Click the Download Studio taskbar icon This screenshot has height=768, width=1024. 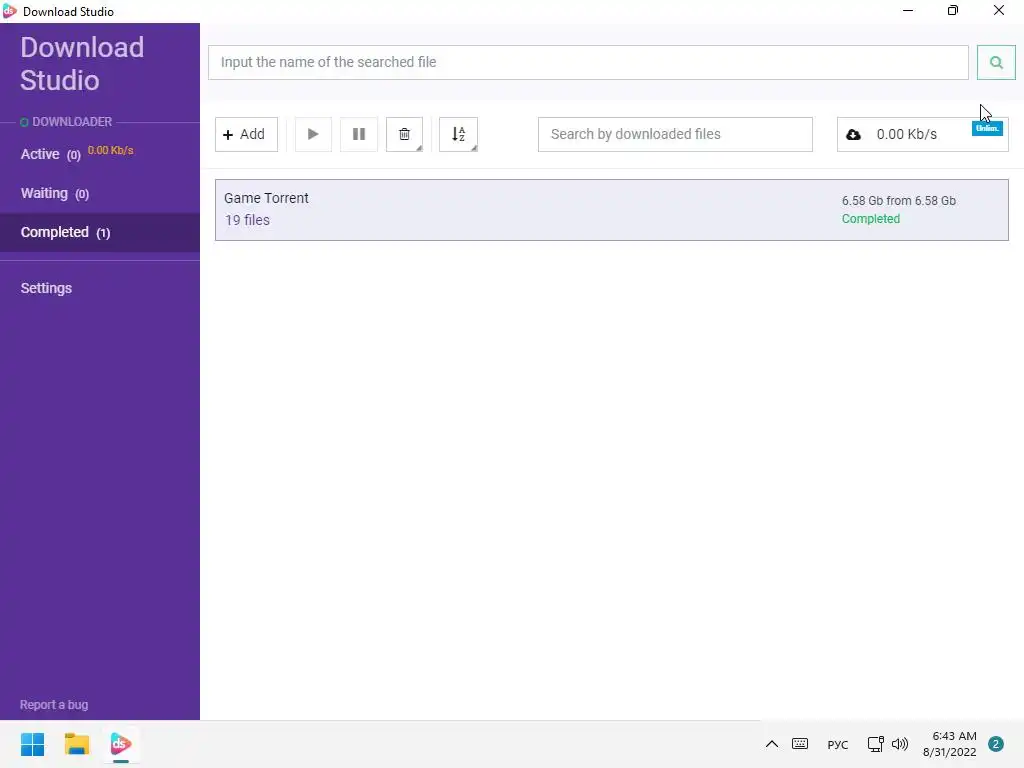click(121, 744)
